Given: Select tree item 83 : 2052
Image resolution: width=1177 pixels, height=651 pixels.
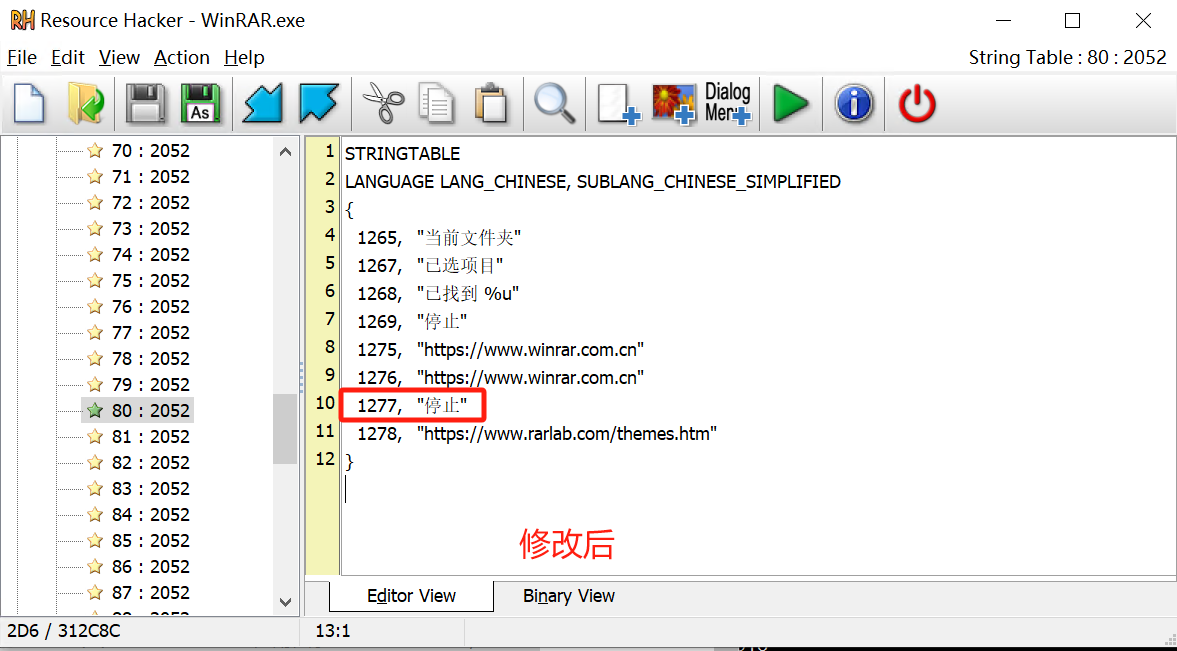Looking at the screenshot, I should pos(150,489).
